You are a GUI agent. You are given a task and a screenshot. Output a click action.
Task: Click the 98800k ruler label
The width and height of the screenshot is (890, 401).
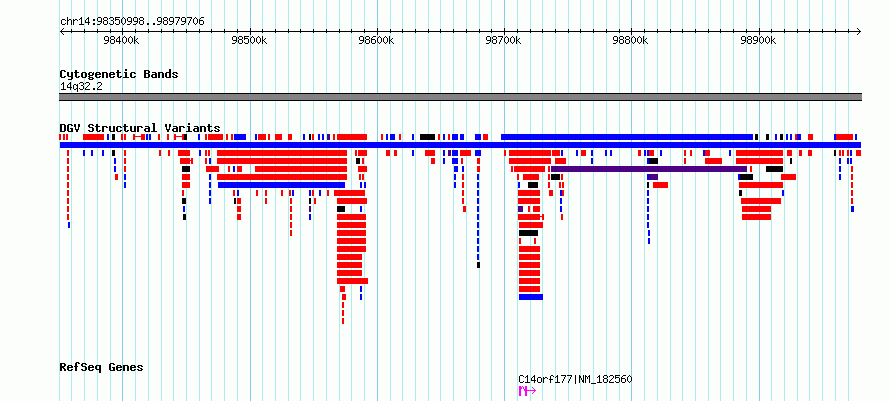[x=631, y=41]
